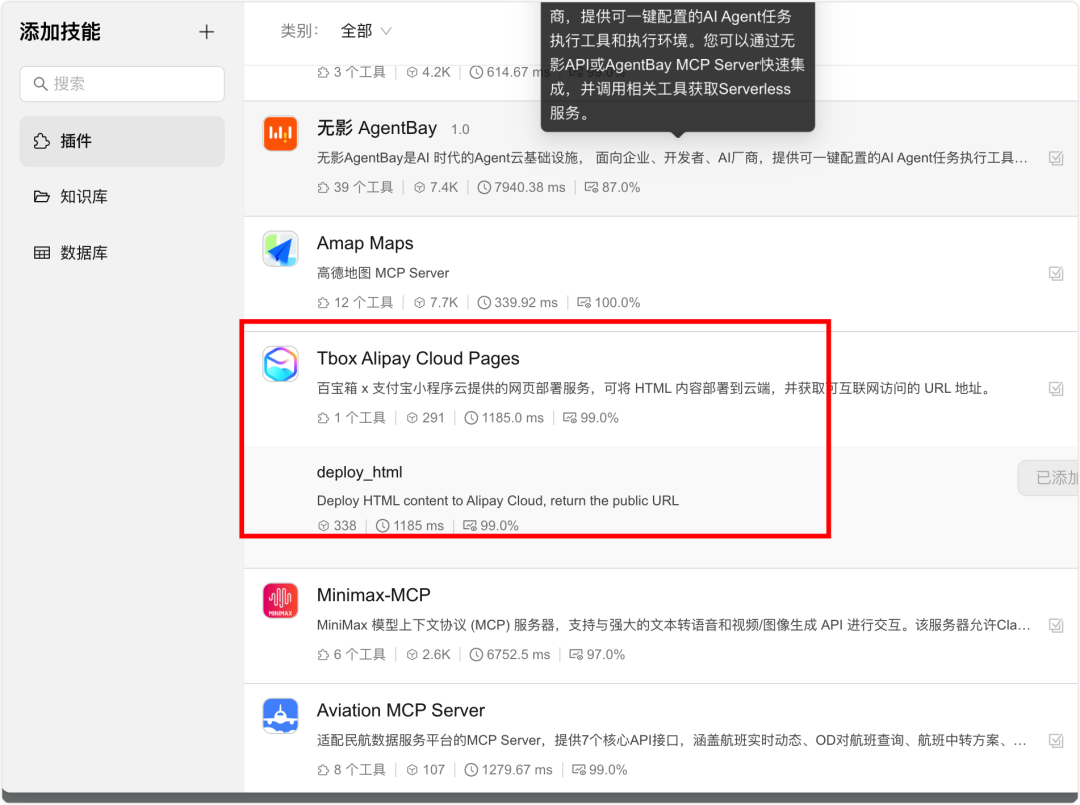Image resolution: width=1080 pixels, height=805 pixels.
Task: Focus the 搜索 search field
Action: tap(122, 84)
